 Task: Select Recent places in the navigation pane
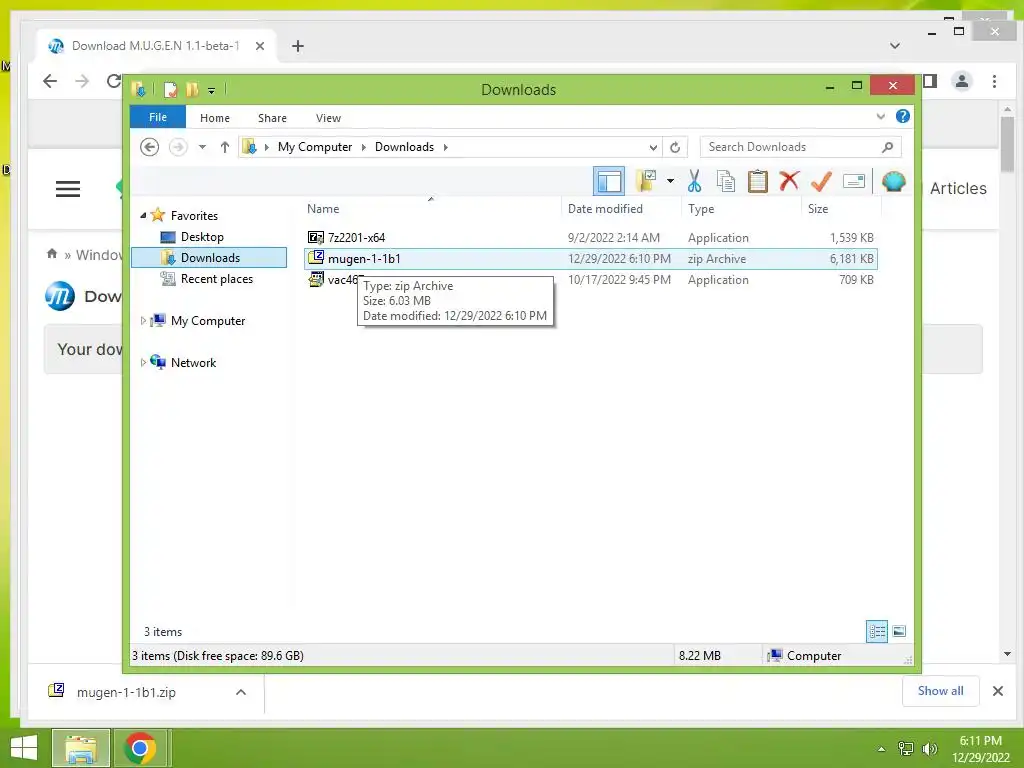pos(216,279)
